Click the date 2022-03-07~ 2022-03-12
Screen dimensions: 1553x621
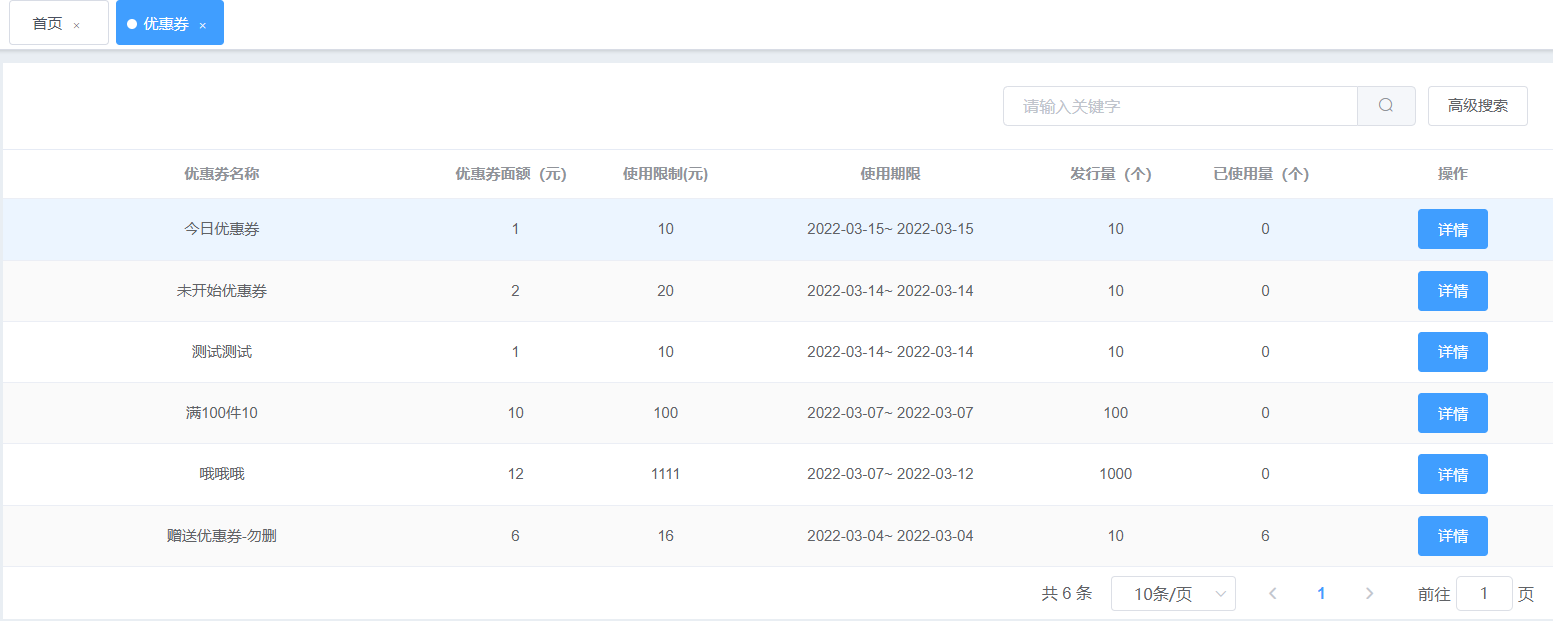890,474
